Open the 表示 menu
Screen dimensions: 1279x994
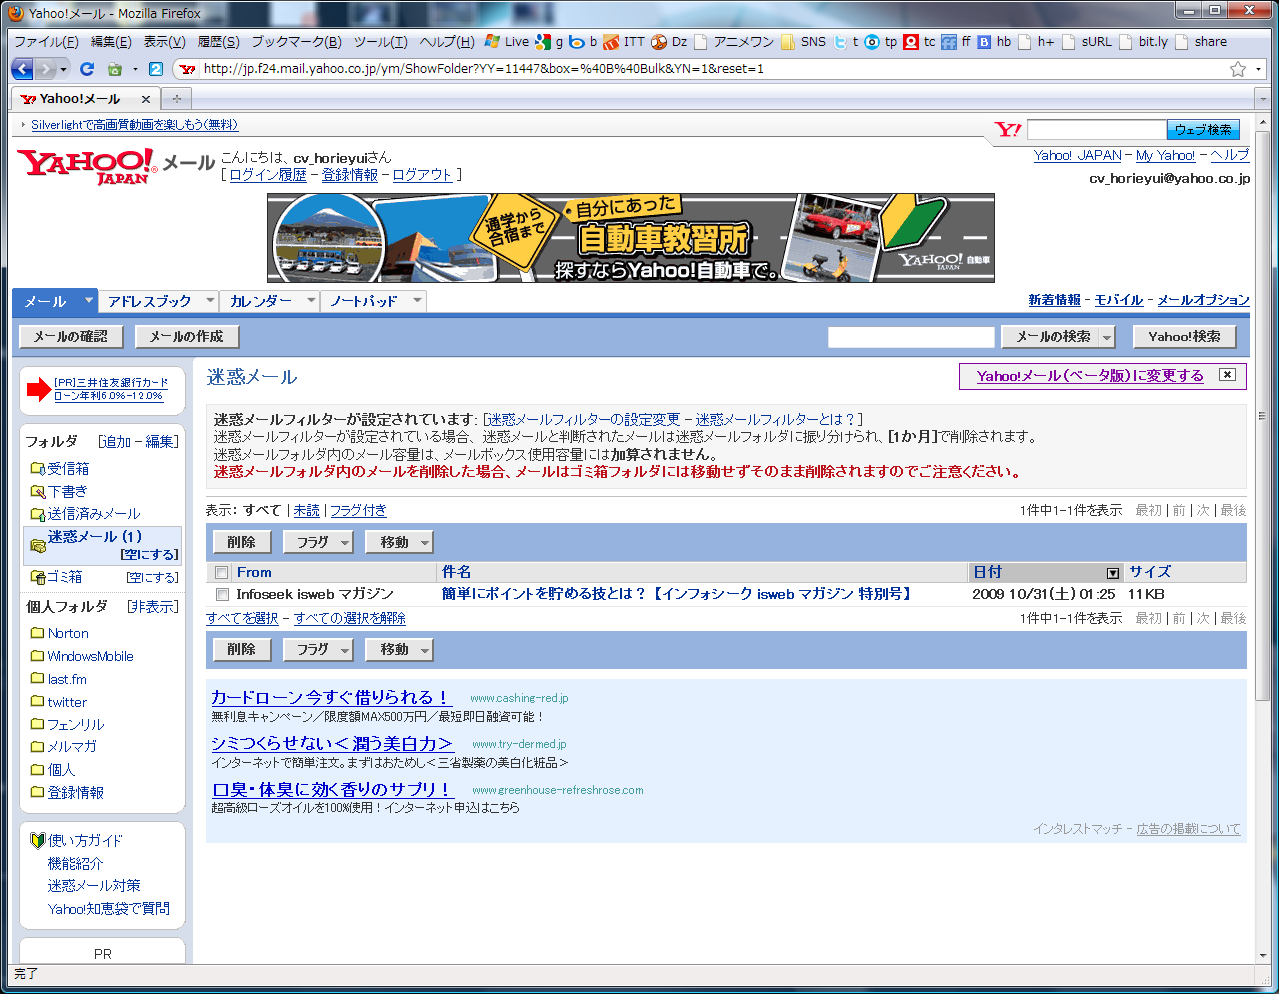click(x=164, y=42)
